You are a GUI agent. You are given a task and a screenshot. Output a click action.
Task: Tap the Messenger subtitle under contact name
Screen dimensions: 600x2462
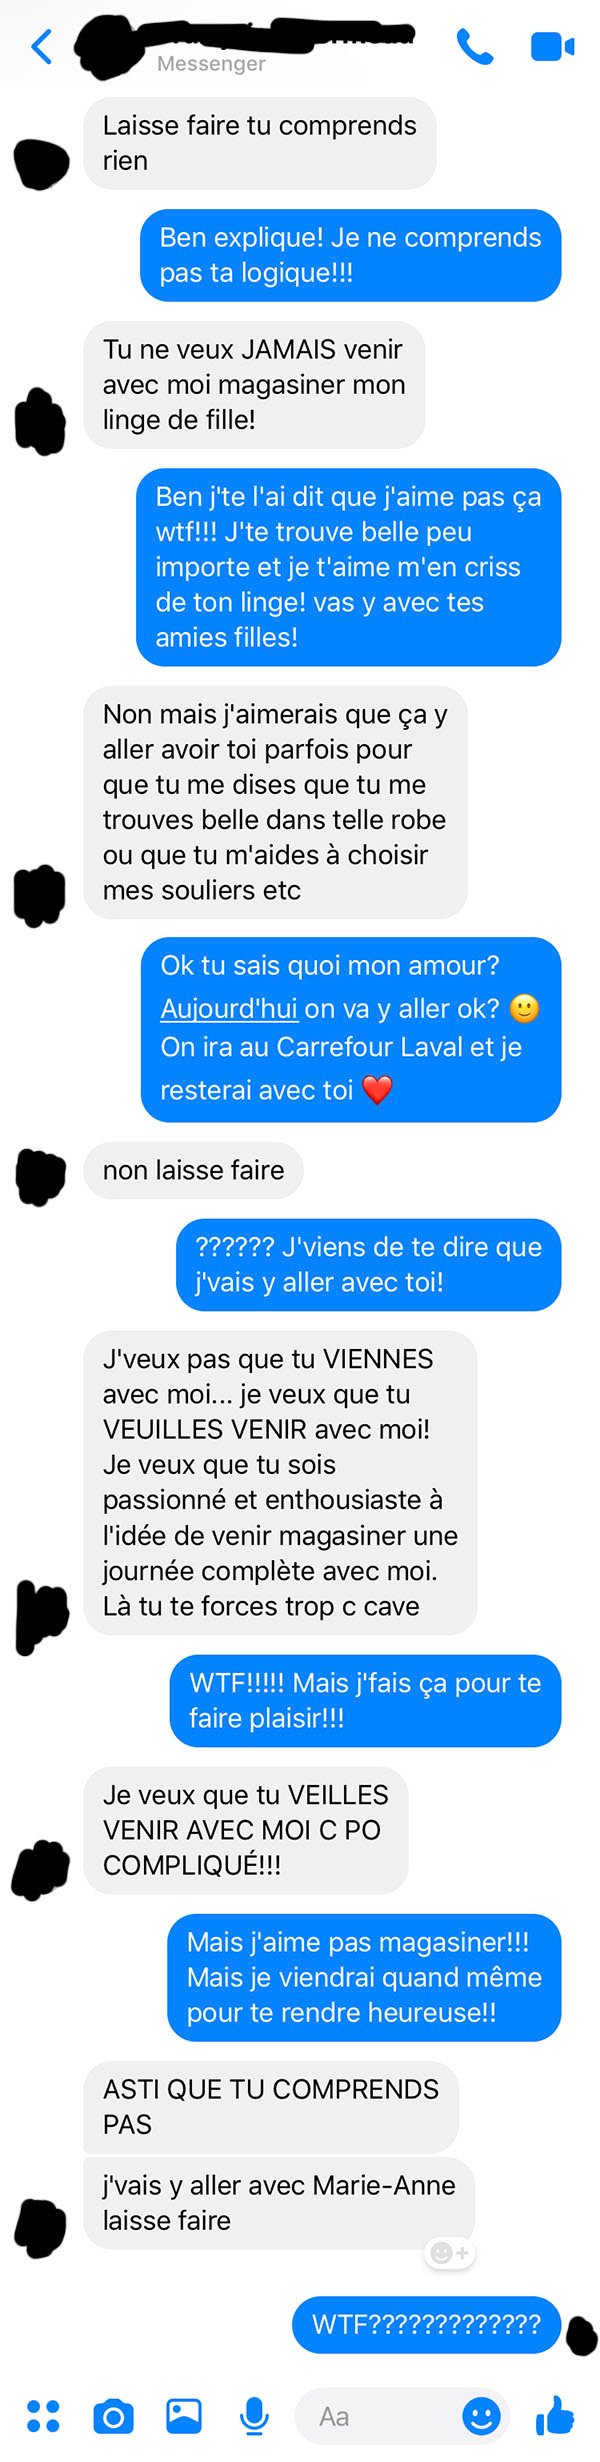211,64
